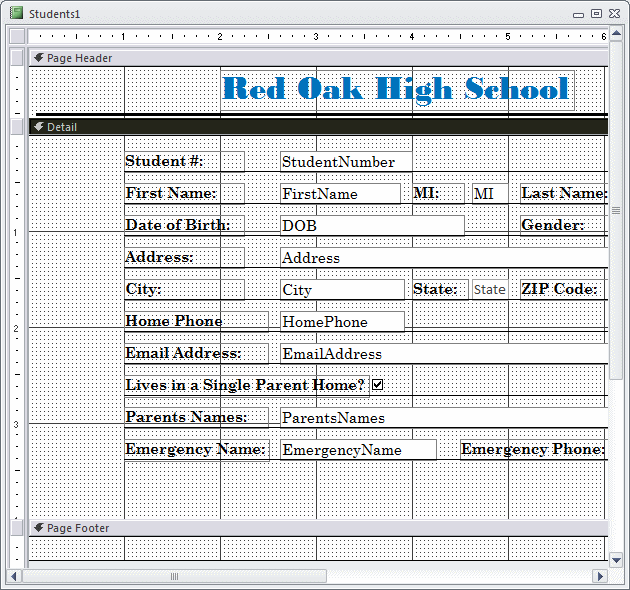
Task: Select the MI: label
Action: pos(438,194)
